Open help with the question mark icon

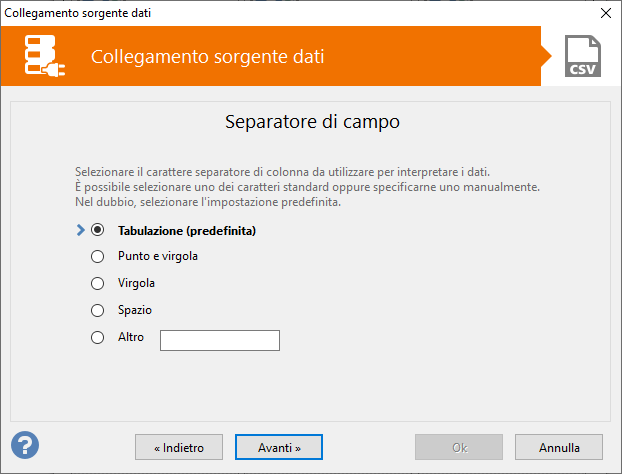pos(25,444)
